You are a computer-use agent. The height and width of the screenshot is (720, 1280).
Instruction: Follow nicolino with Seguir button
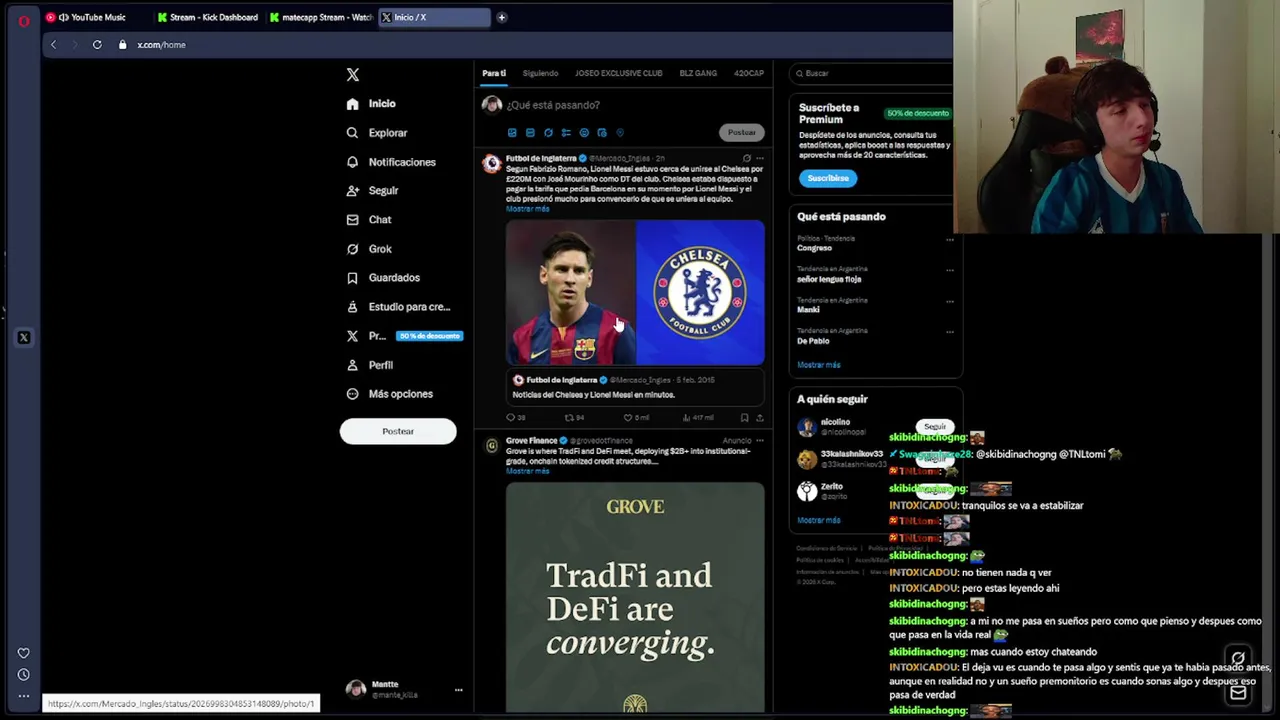(x=935, y=427)
